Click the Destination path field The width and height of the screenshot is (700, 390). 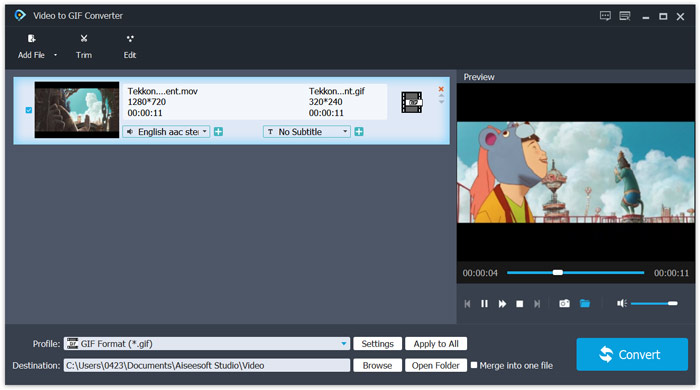pos(207,365)
